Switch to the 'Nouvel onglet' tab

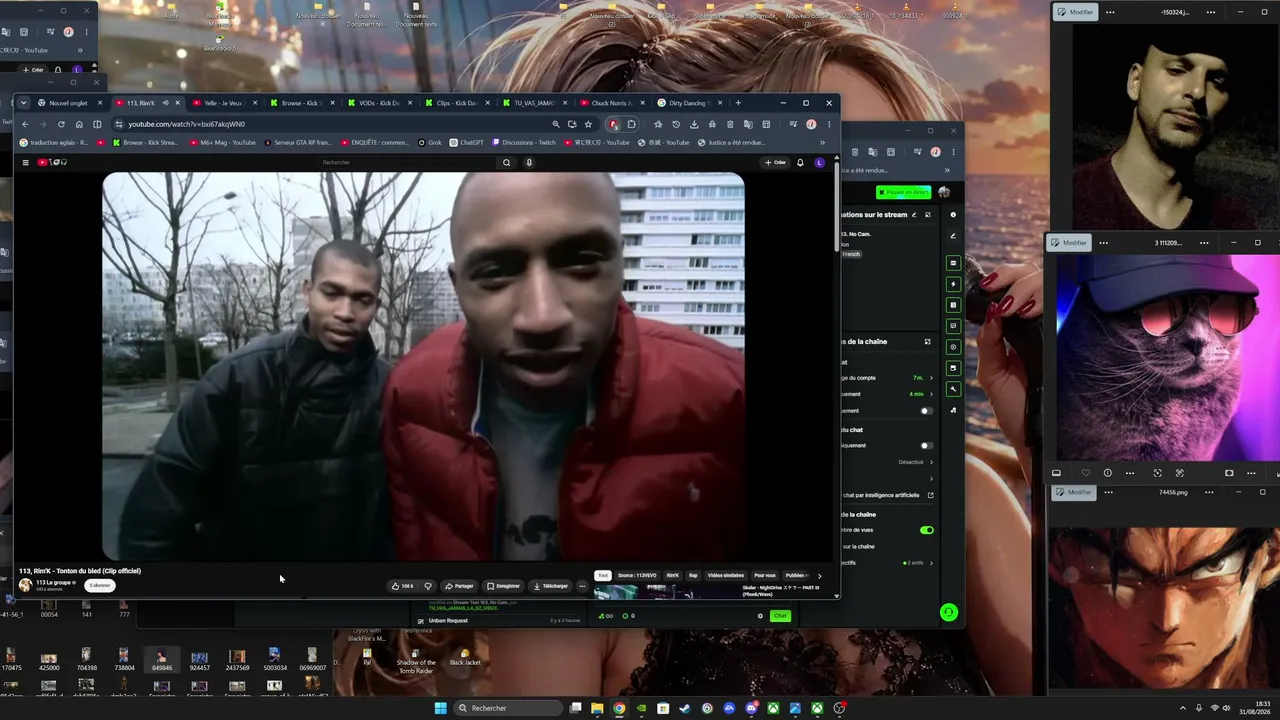[69, 103]
